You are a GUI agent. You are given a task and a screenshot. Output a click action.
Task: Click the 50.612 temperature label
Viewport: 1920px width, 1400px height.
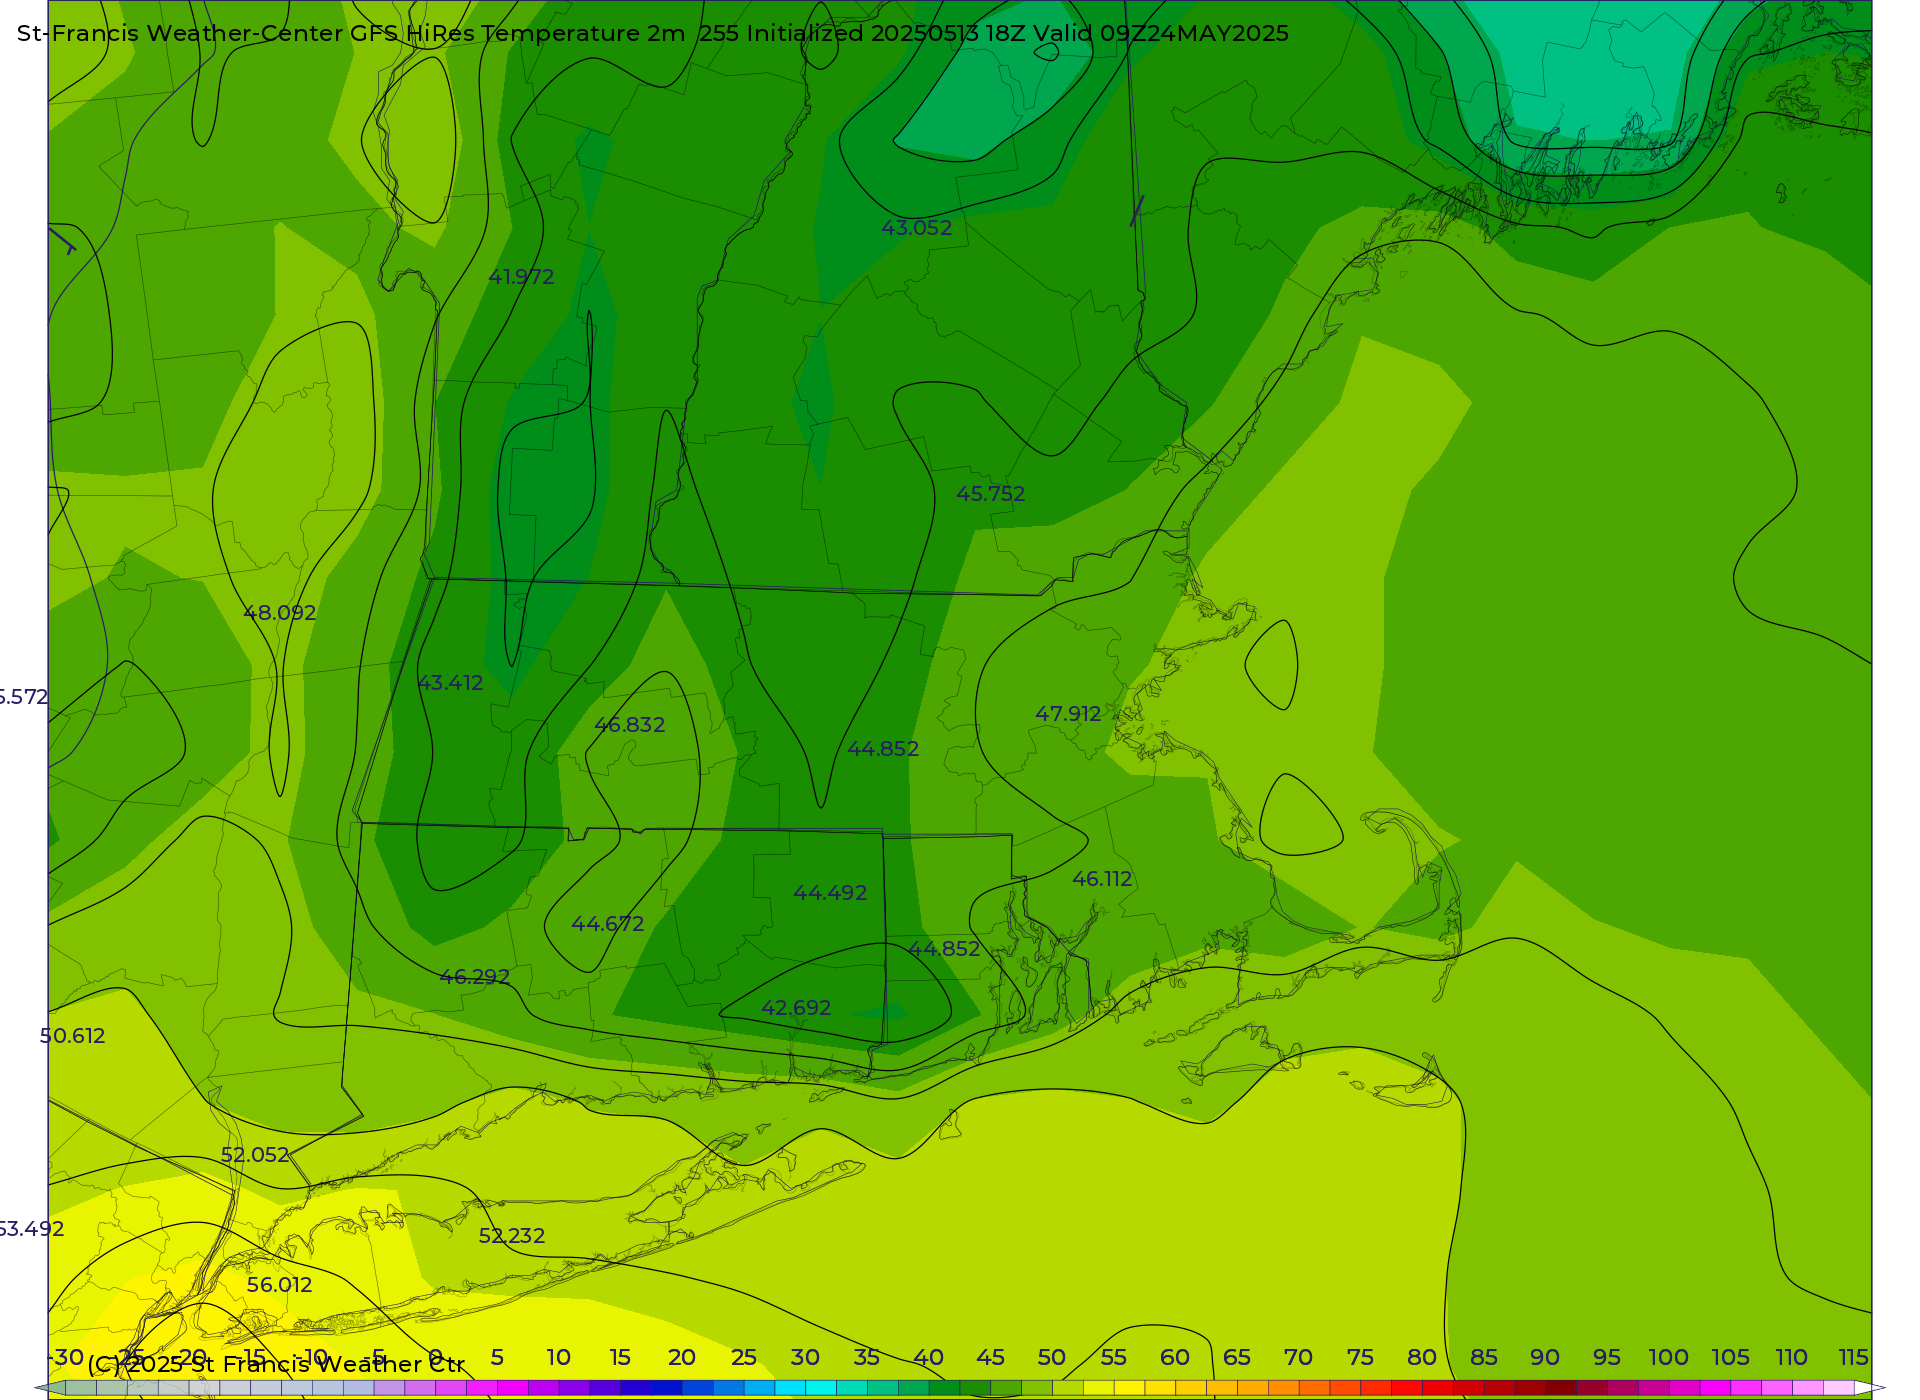(x=72, y=1036)
